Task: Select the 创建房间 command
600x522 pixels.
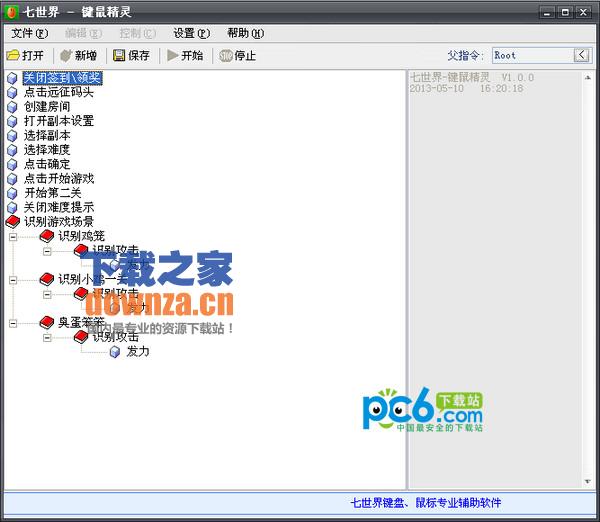Action: 47,107
